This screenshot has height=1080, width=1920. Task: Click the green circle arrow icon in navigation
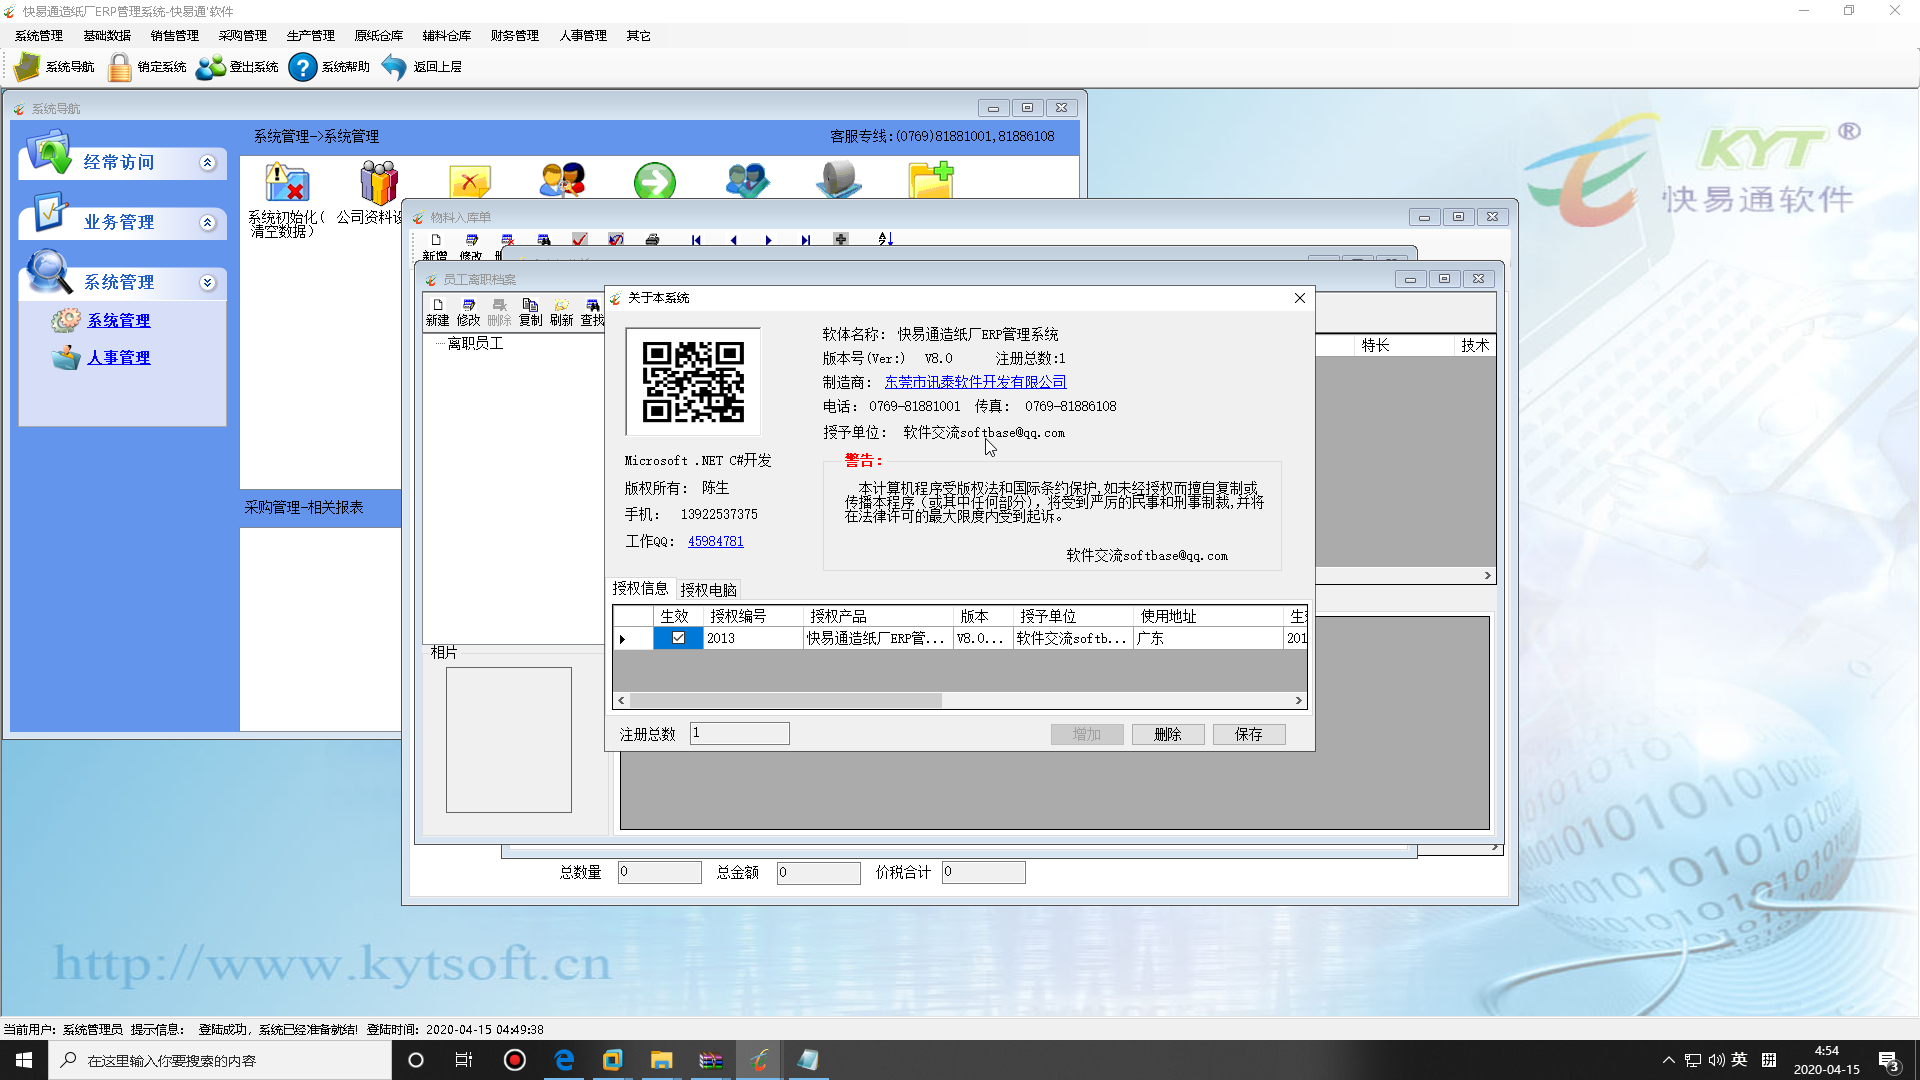pos(655,182)
